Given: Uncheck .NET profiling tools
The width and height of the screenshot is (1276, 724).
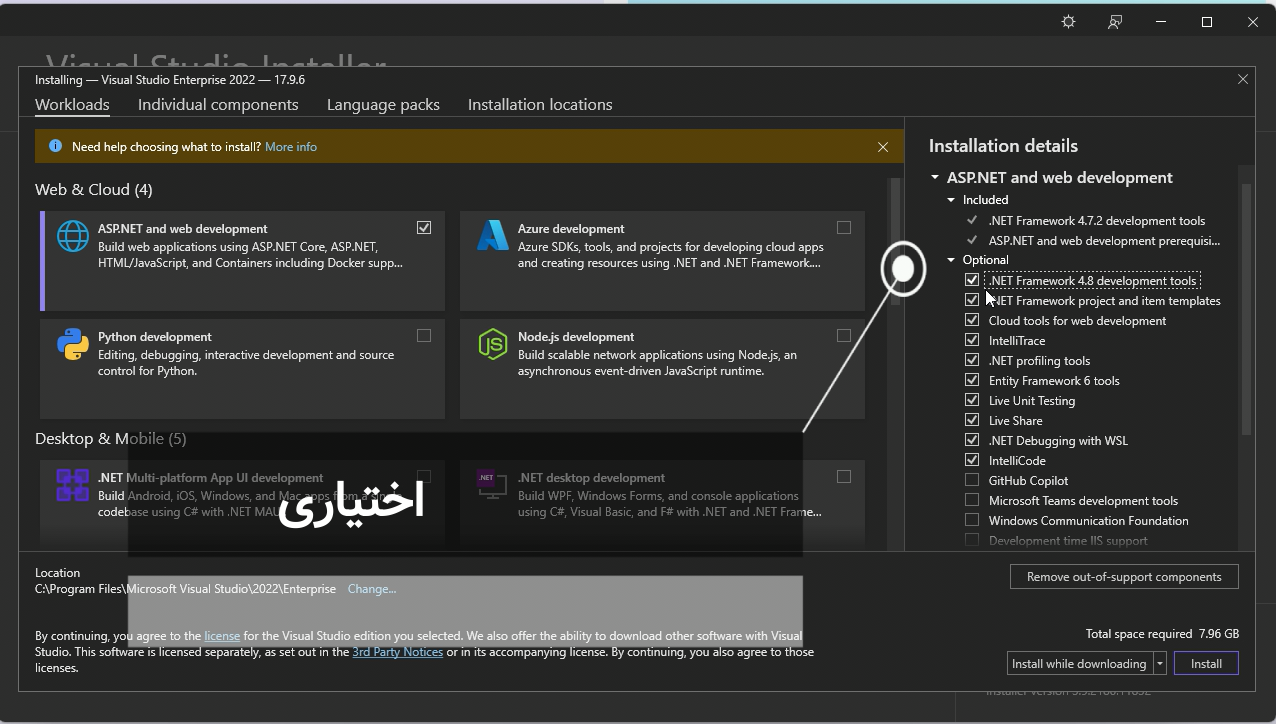Looking at the screenshot, I should point(972,360).
